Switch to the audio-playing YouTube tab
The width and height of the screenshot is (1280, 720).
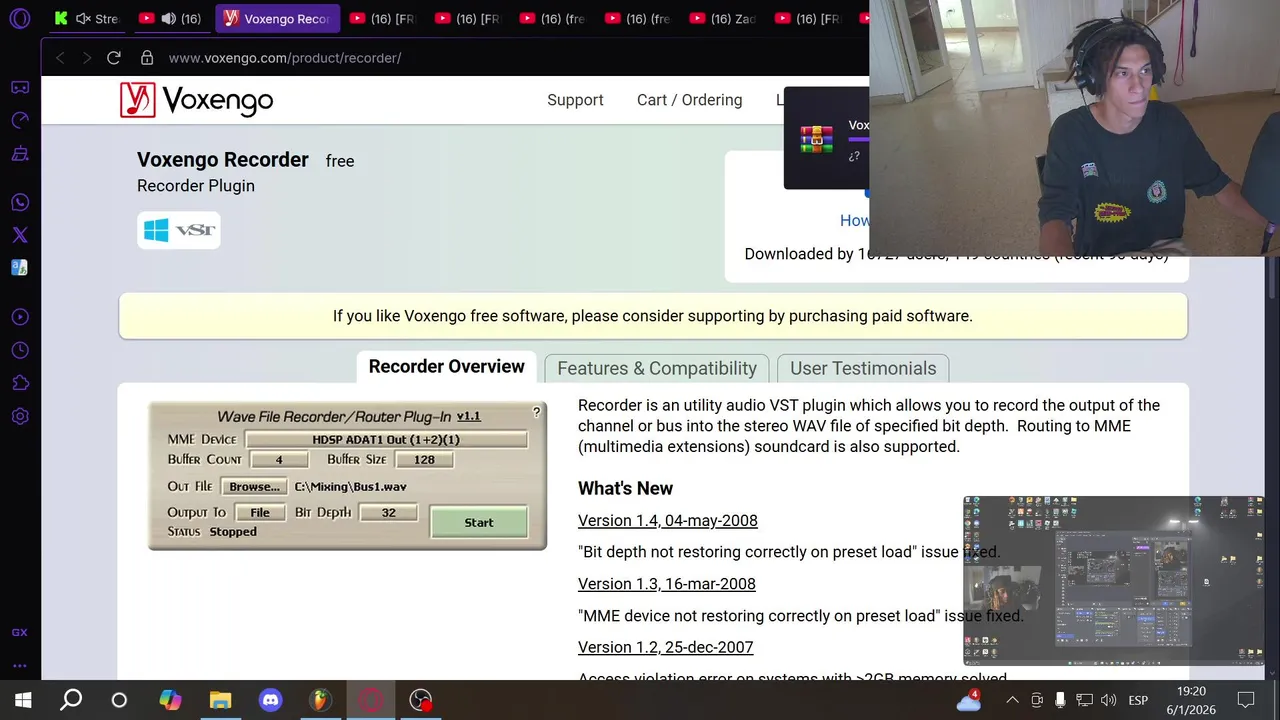point(171,18)
